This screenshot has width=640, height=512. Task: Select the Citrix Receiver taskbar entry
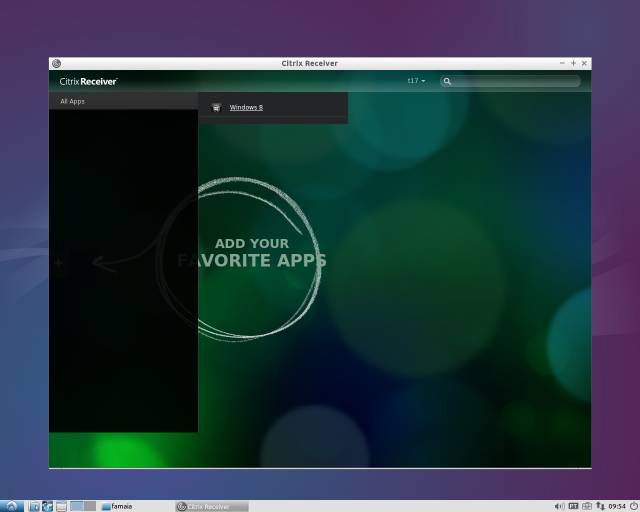[212, 507]
